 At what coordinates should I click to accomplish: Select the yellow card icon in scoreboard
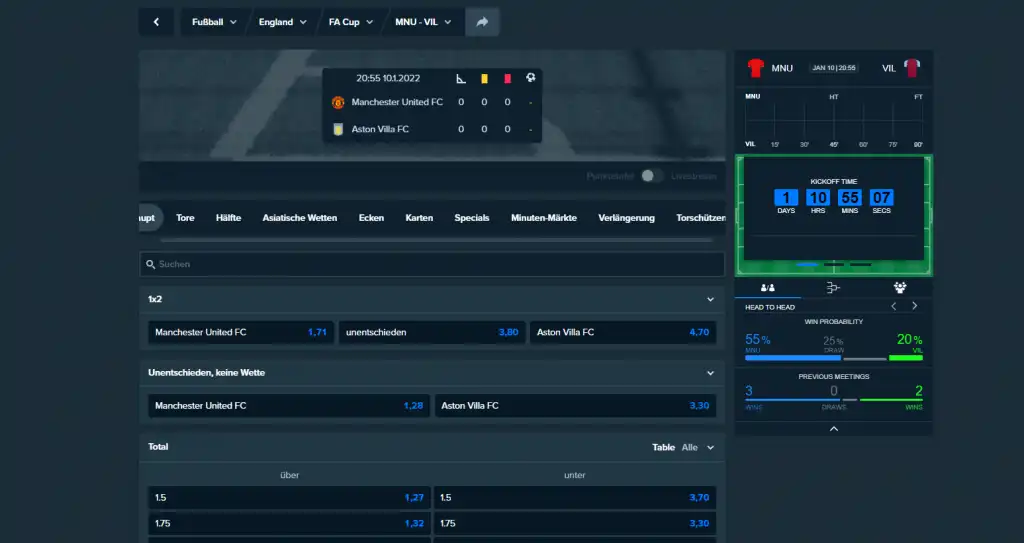coord(485,78)
